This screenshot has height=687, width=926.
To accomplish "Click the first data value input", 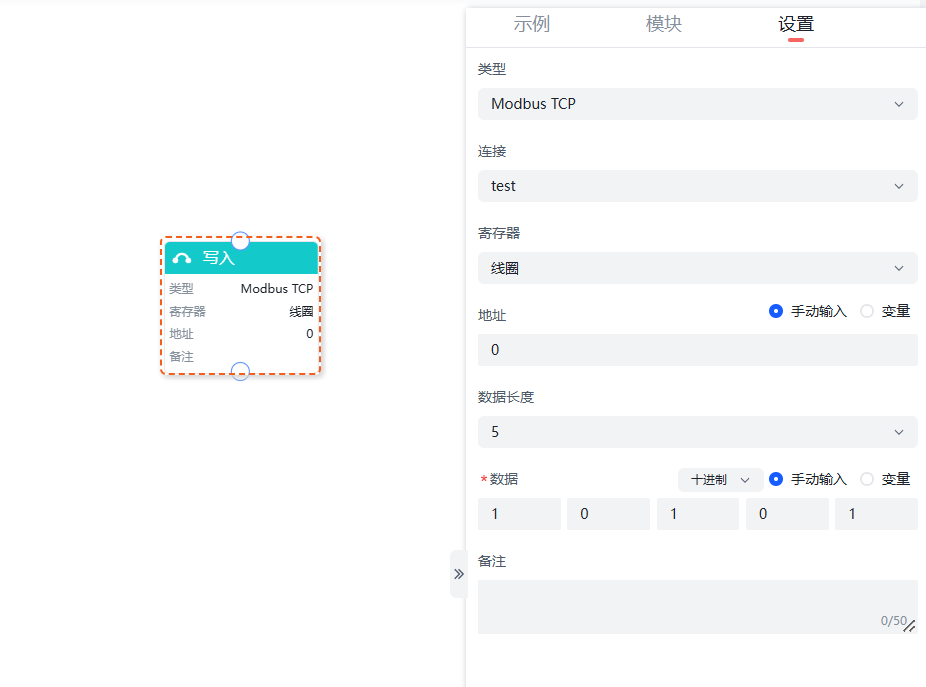I will [519, 514].
